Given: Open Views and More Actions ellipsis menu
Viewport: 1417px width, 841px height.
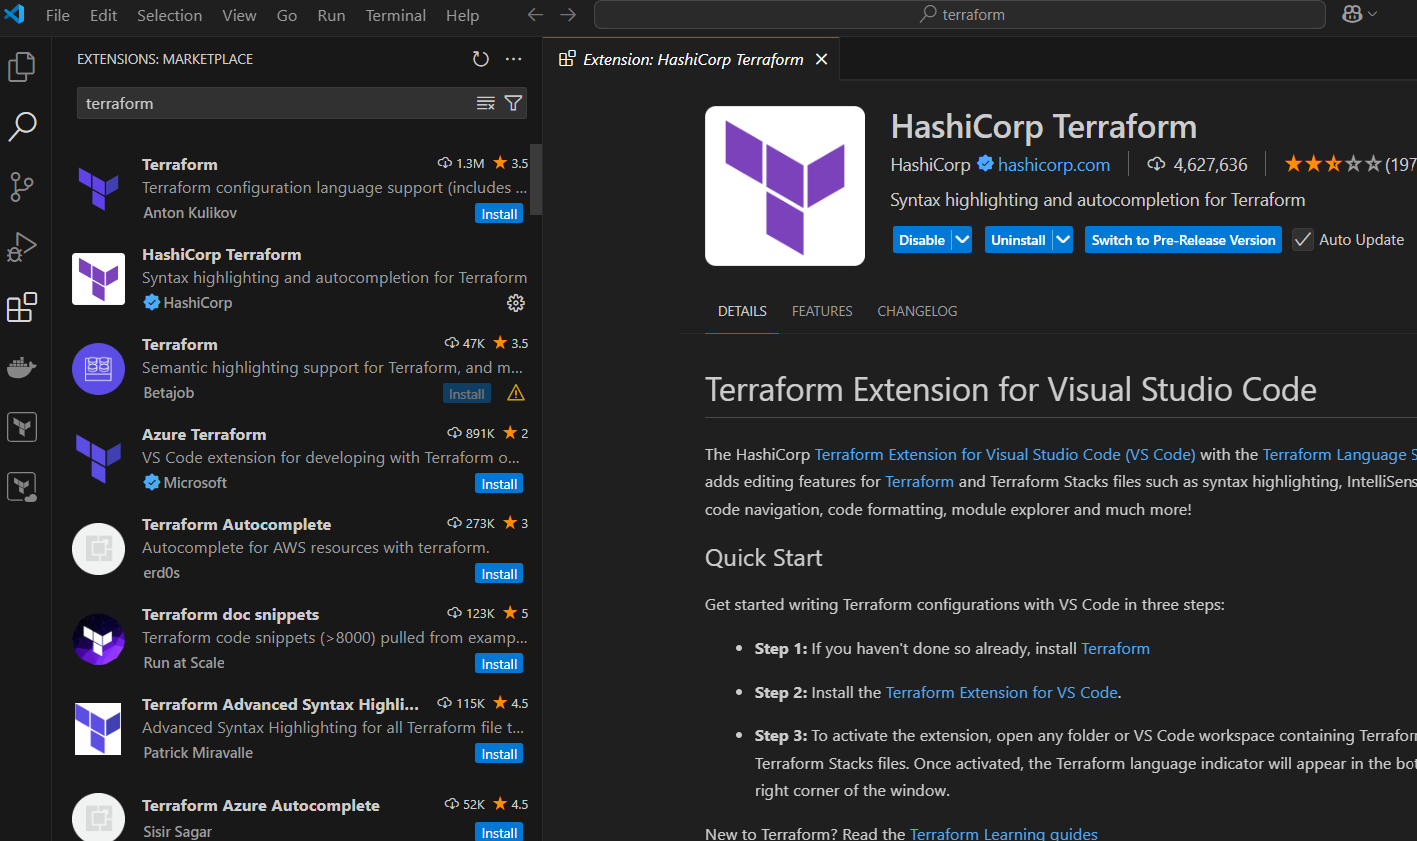Looking at the screenshot, I should click(x=514, y=59).
